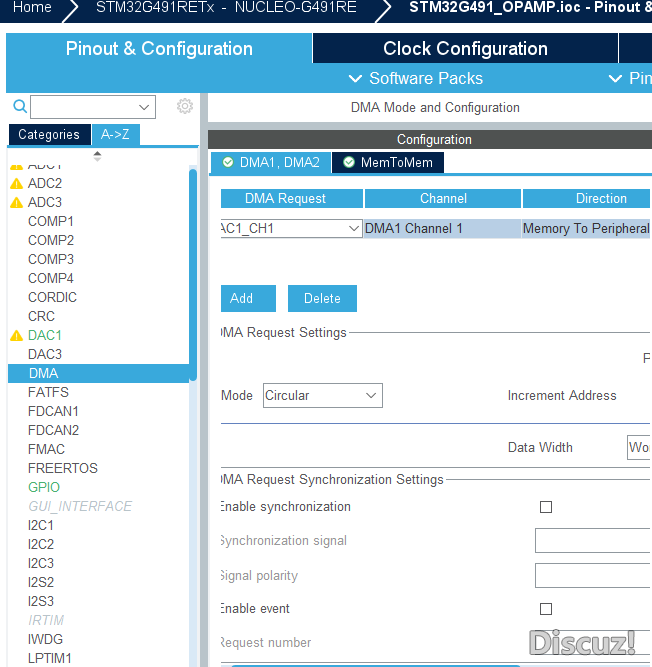
Task: Click the Direction column header
Action: click(587, 199)
